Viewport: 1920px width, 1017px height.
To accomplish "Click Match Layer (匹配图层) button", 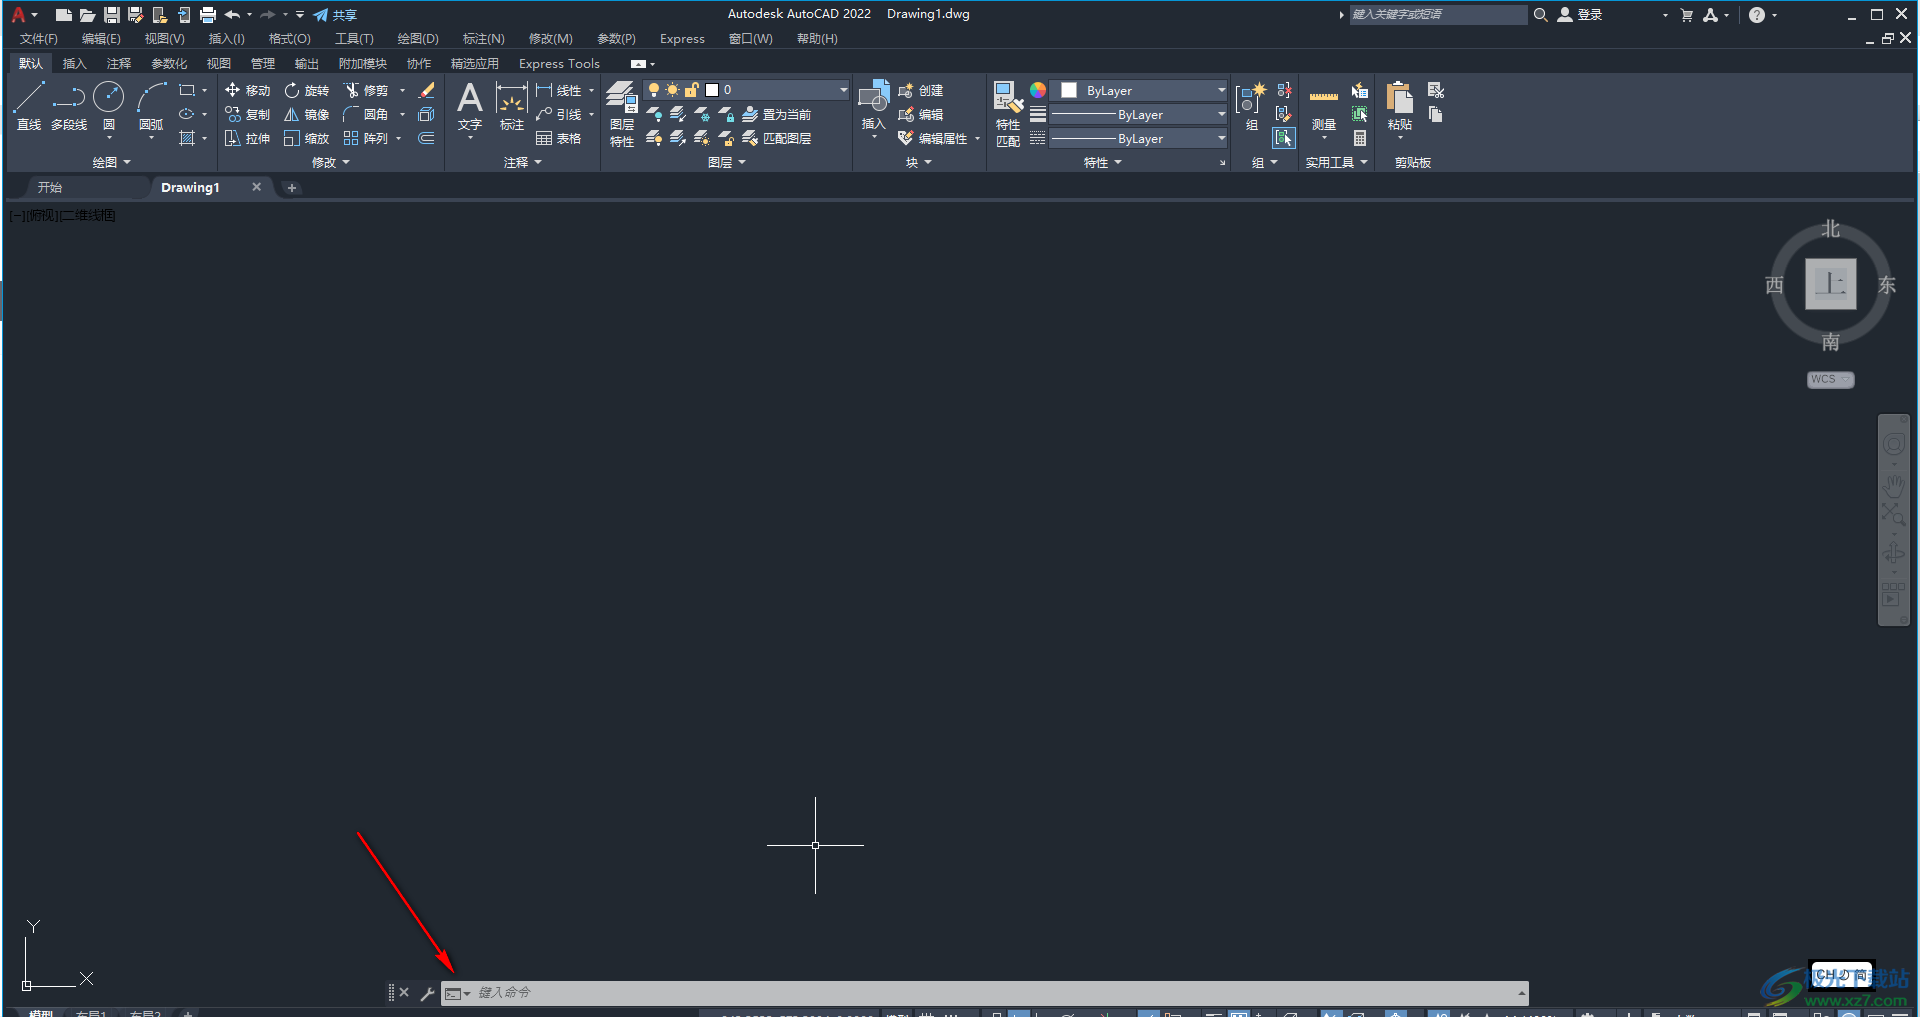I will point(776,138).
